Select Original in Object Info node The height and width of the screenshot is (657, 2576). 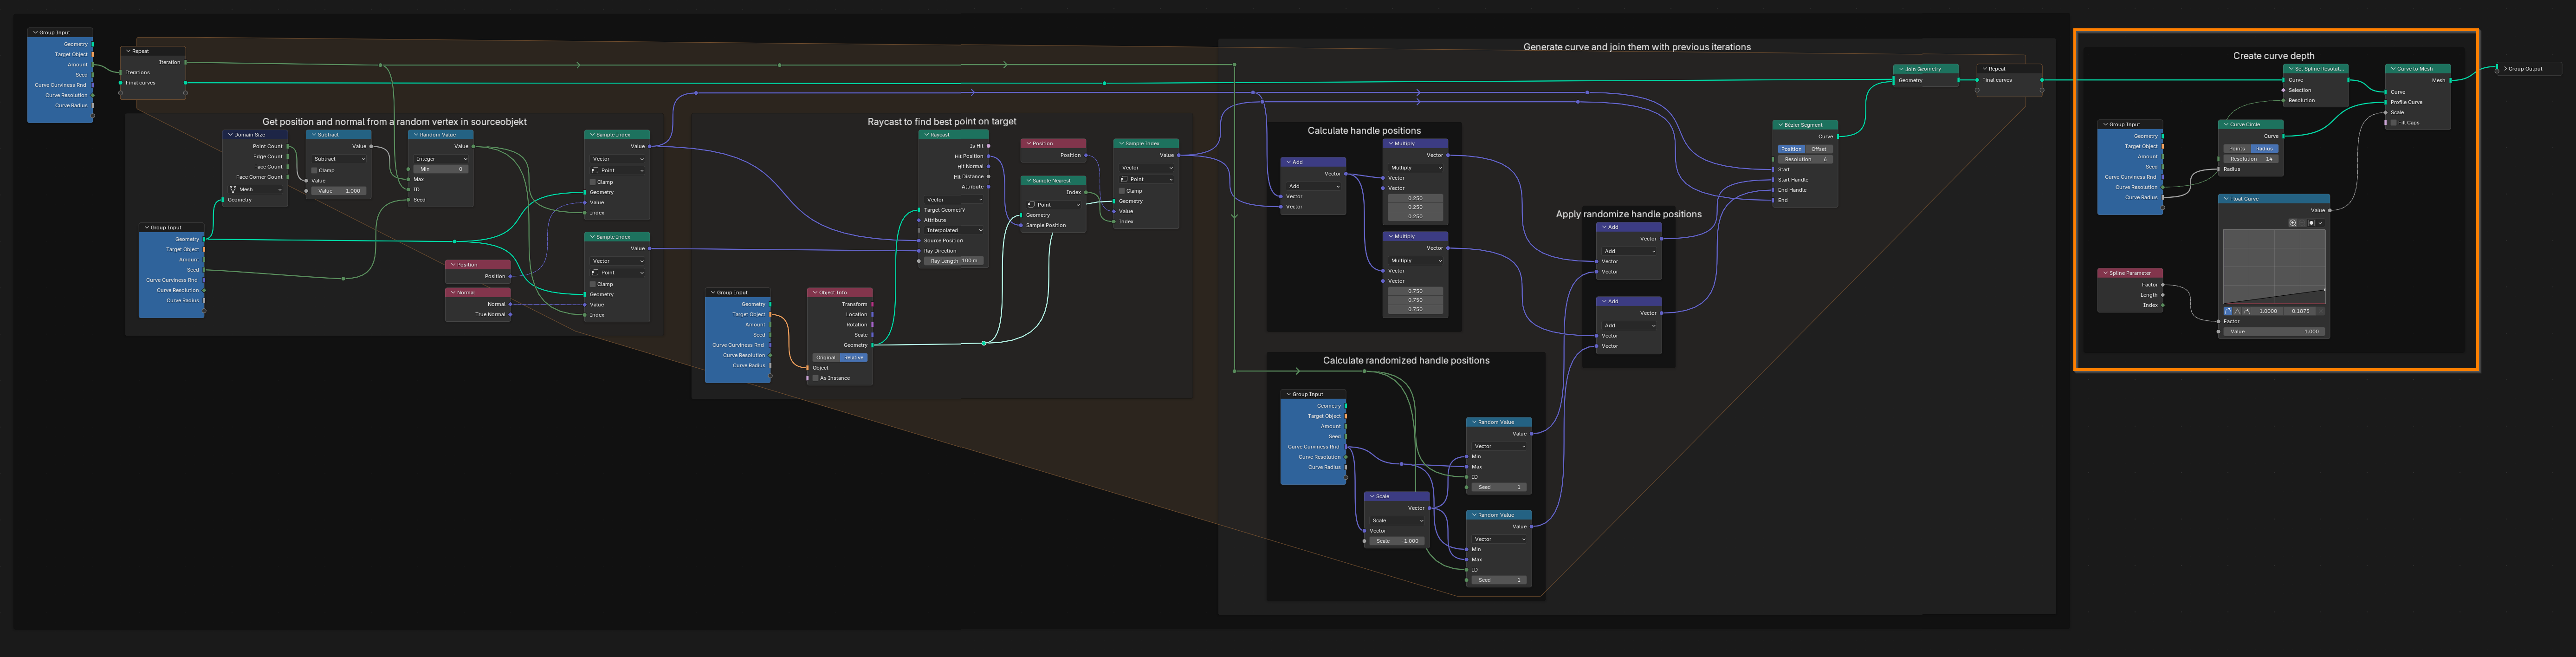click(x=826, y=357)
